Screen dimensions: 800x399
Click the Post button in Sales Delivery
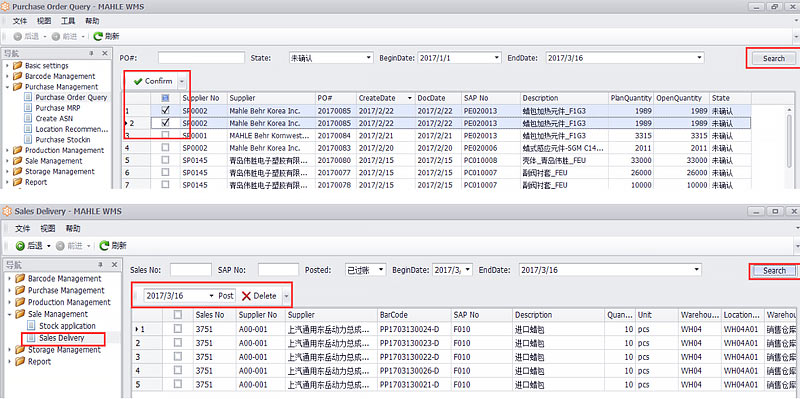pos(226,296)
